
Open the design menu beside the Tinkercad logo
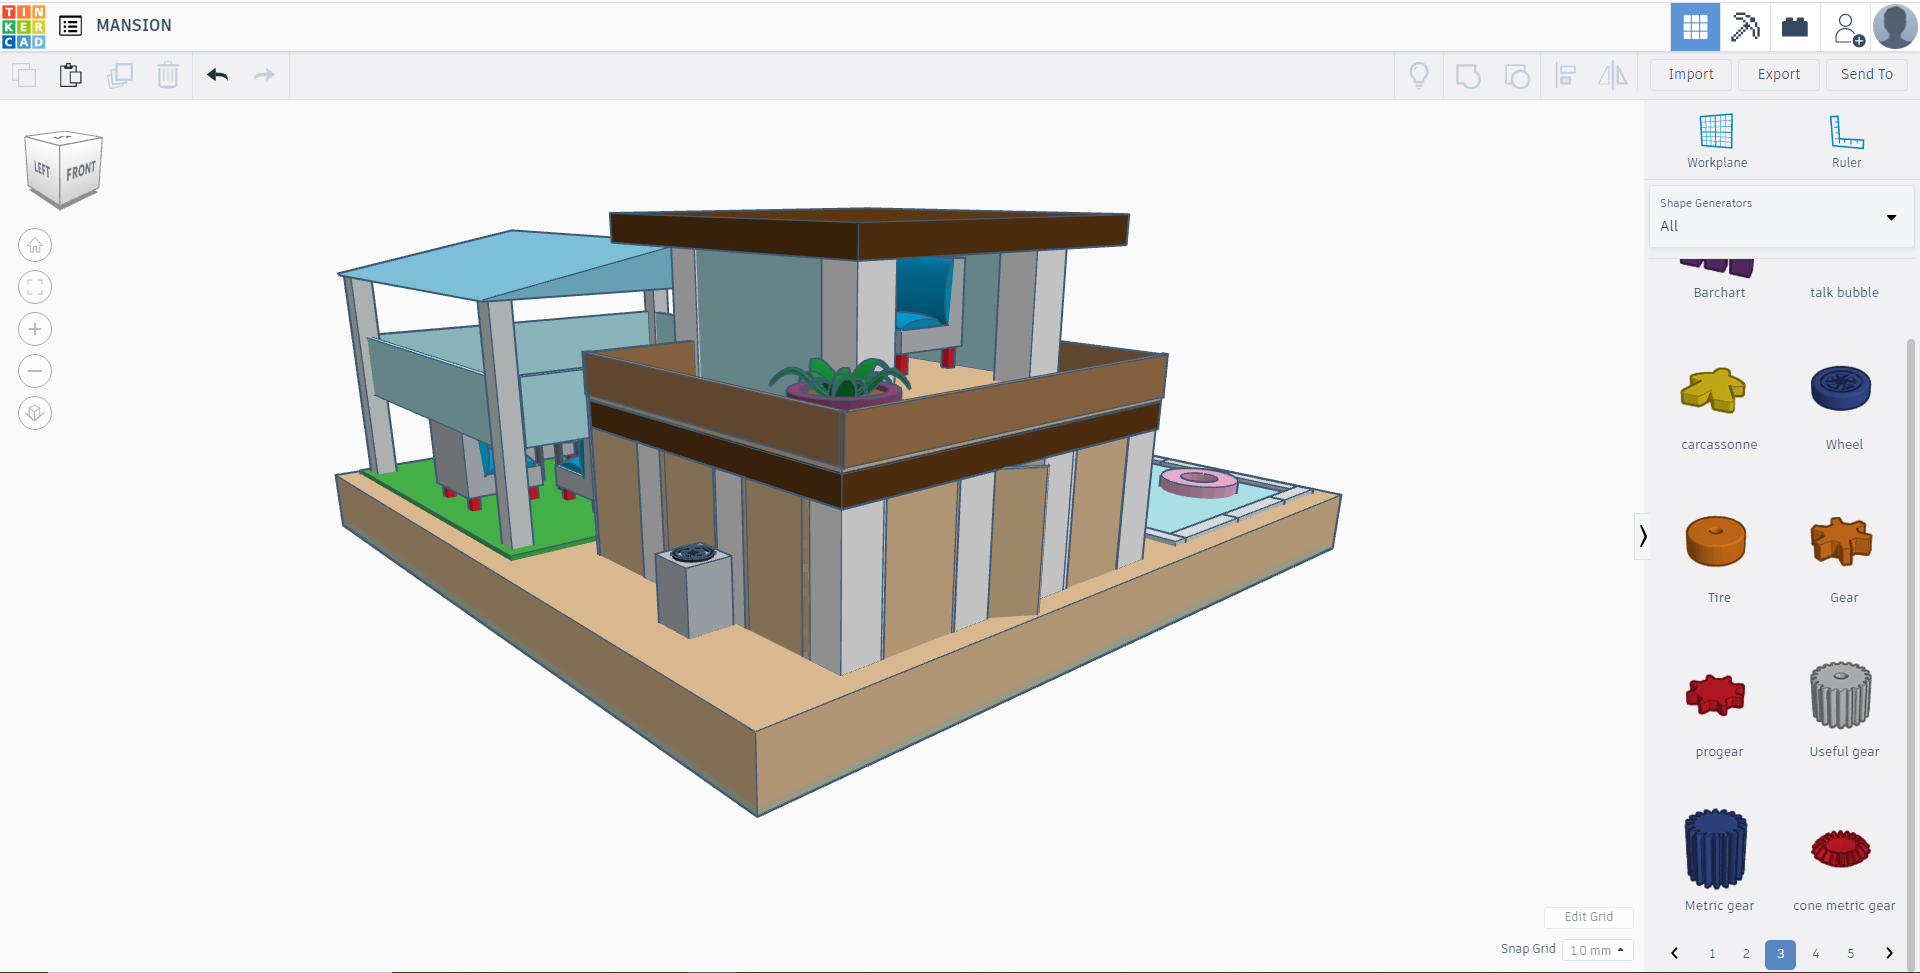click(x=70, y=26)
